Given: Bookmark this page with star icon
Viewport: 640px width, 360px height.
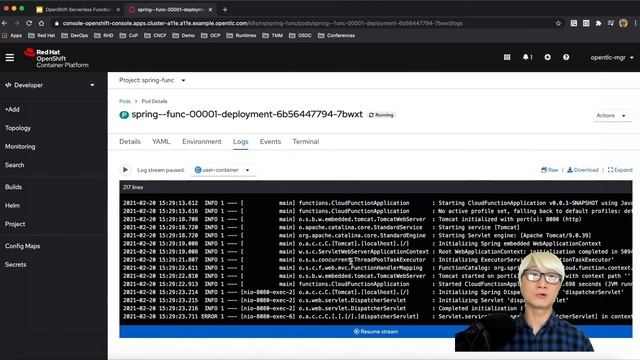Looking at the screenshot, I should (x=558, y=23).
